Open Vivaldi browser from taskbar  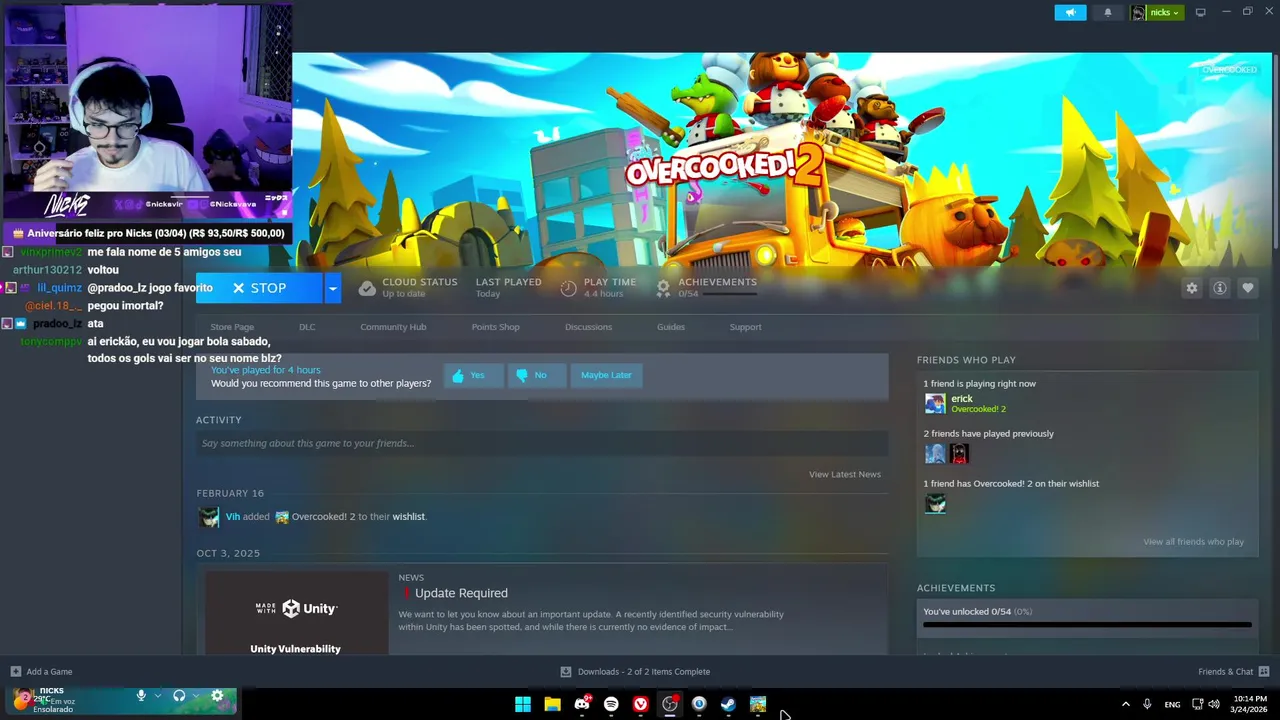641,704
